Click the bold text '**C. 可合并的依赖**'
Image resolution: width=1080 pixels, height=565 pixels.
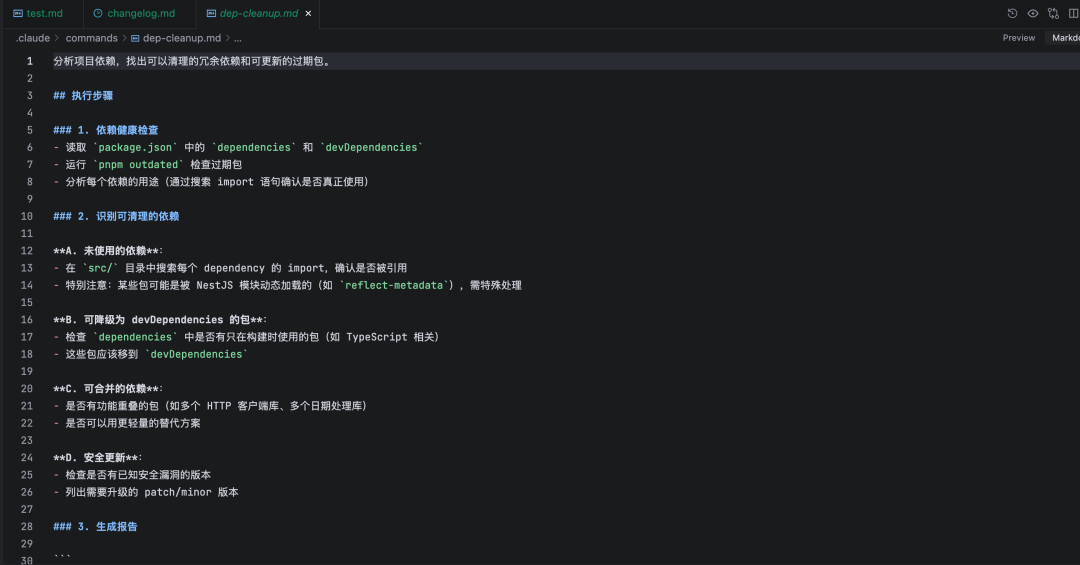click(x=108, y=389)
